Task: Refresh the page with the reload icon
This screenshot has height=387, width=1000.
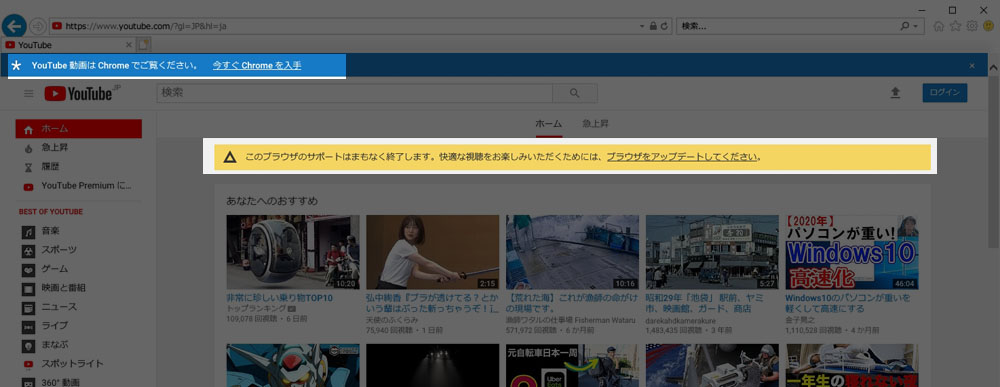Action: (665, 26)
